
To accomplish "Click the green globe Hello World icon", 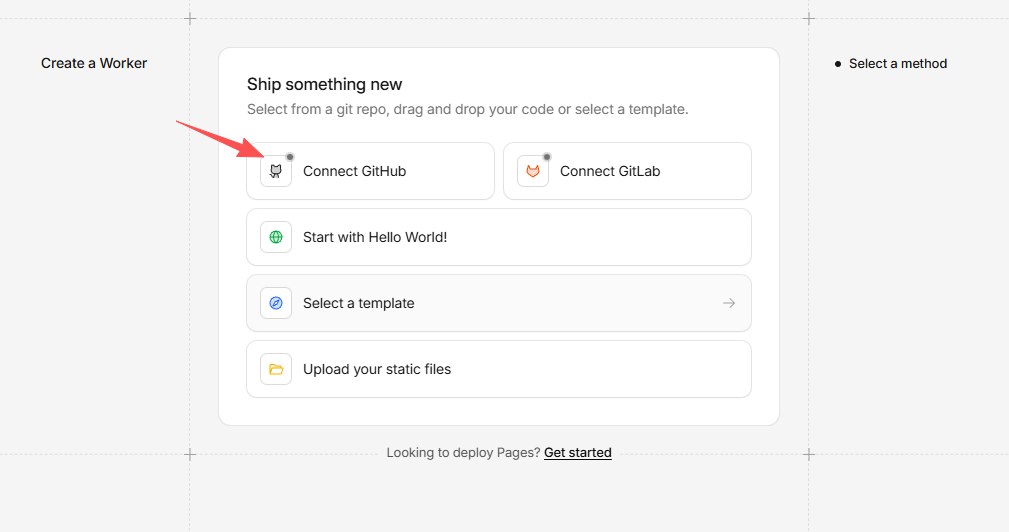I will pos(276,237).
